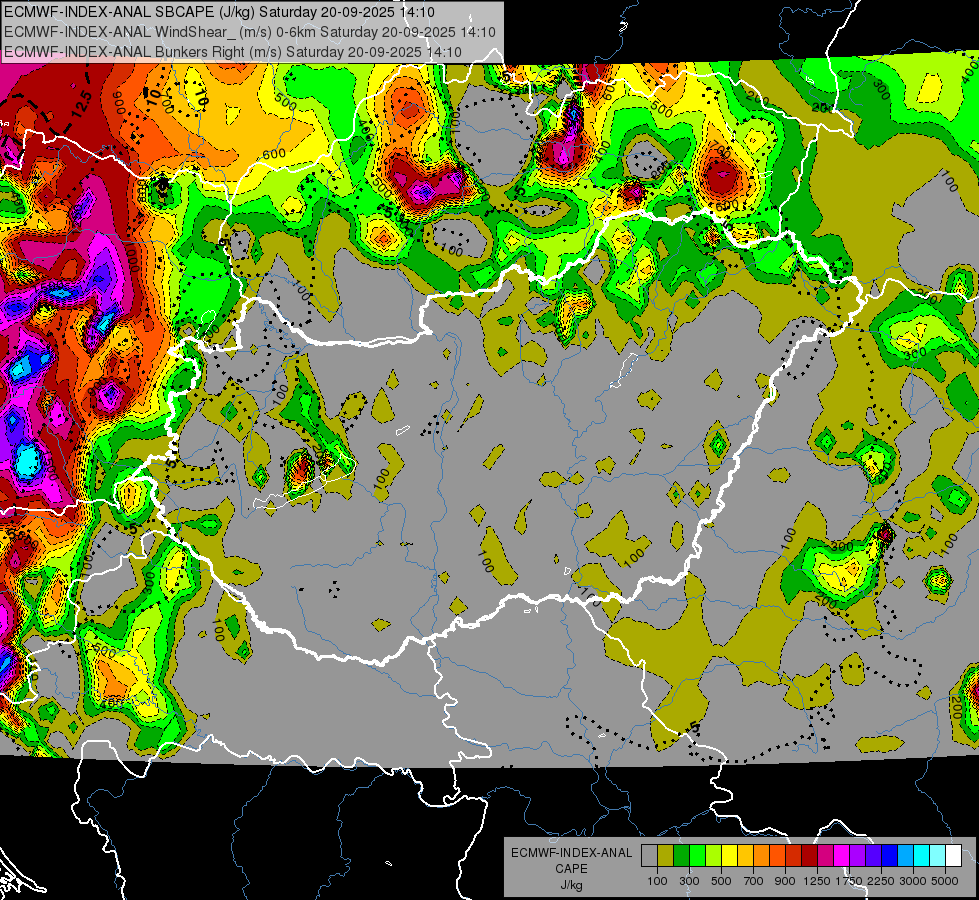
Task: Click the legend tick label 900
Action: pyautogui.click(x=785, y=881)
